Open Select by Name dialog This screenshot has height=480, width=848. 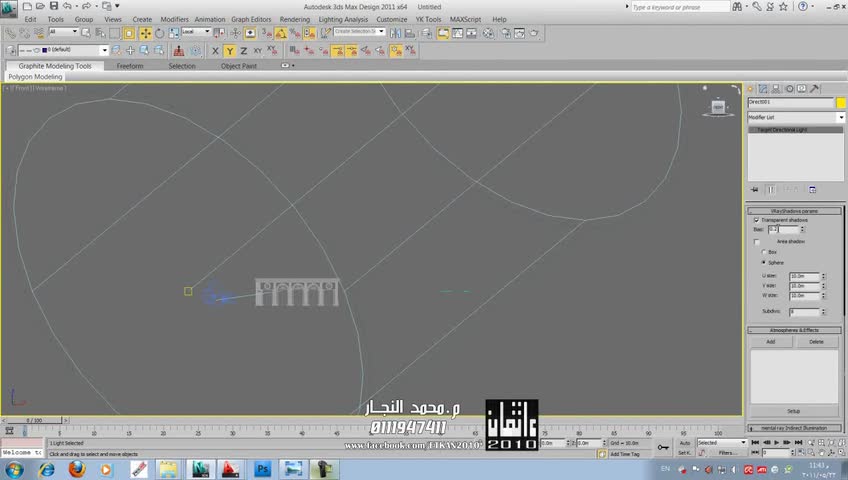tap(100, 34)
